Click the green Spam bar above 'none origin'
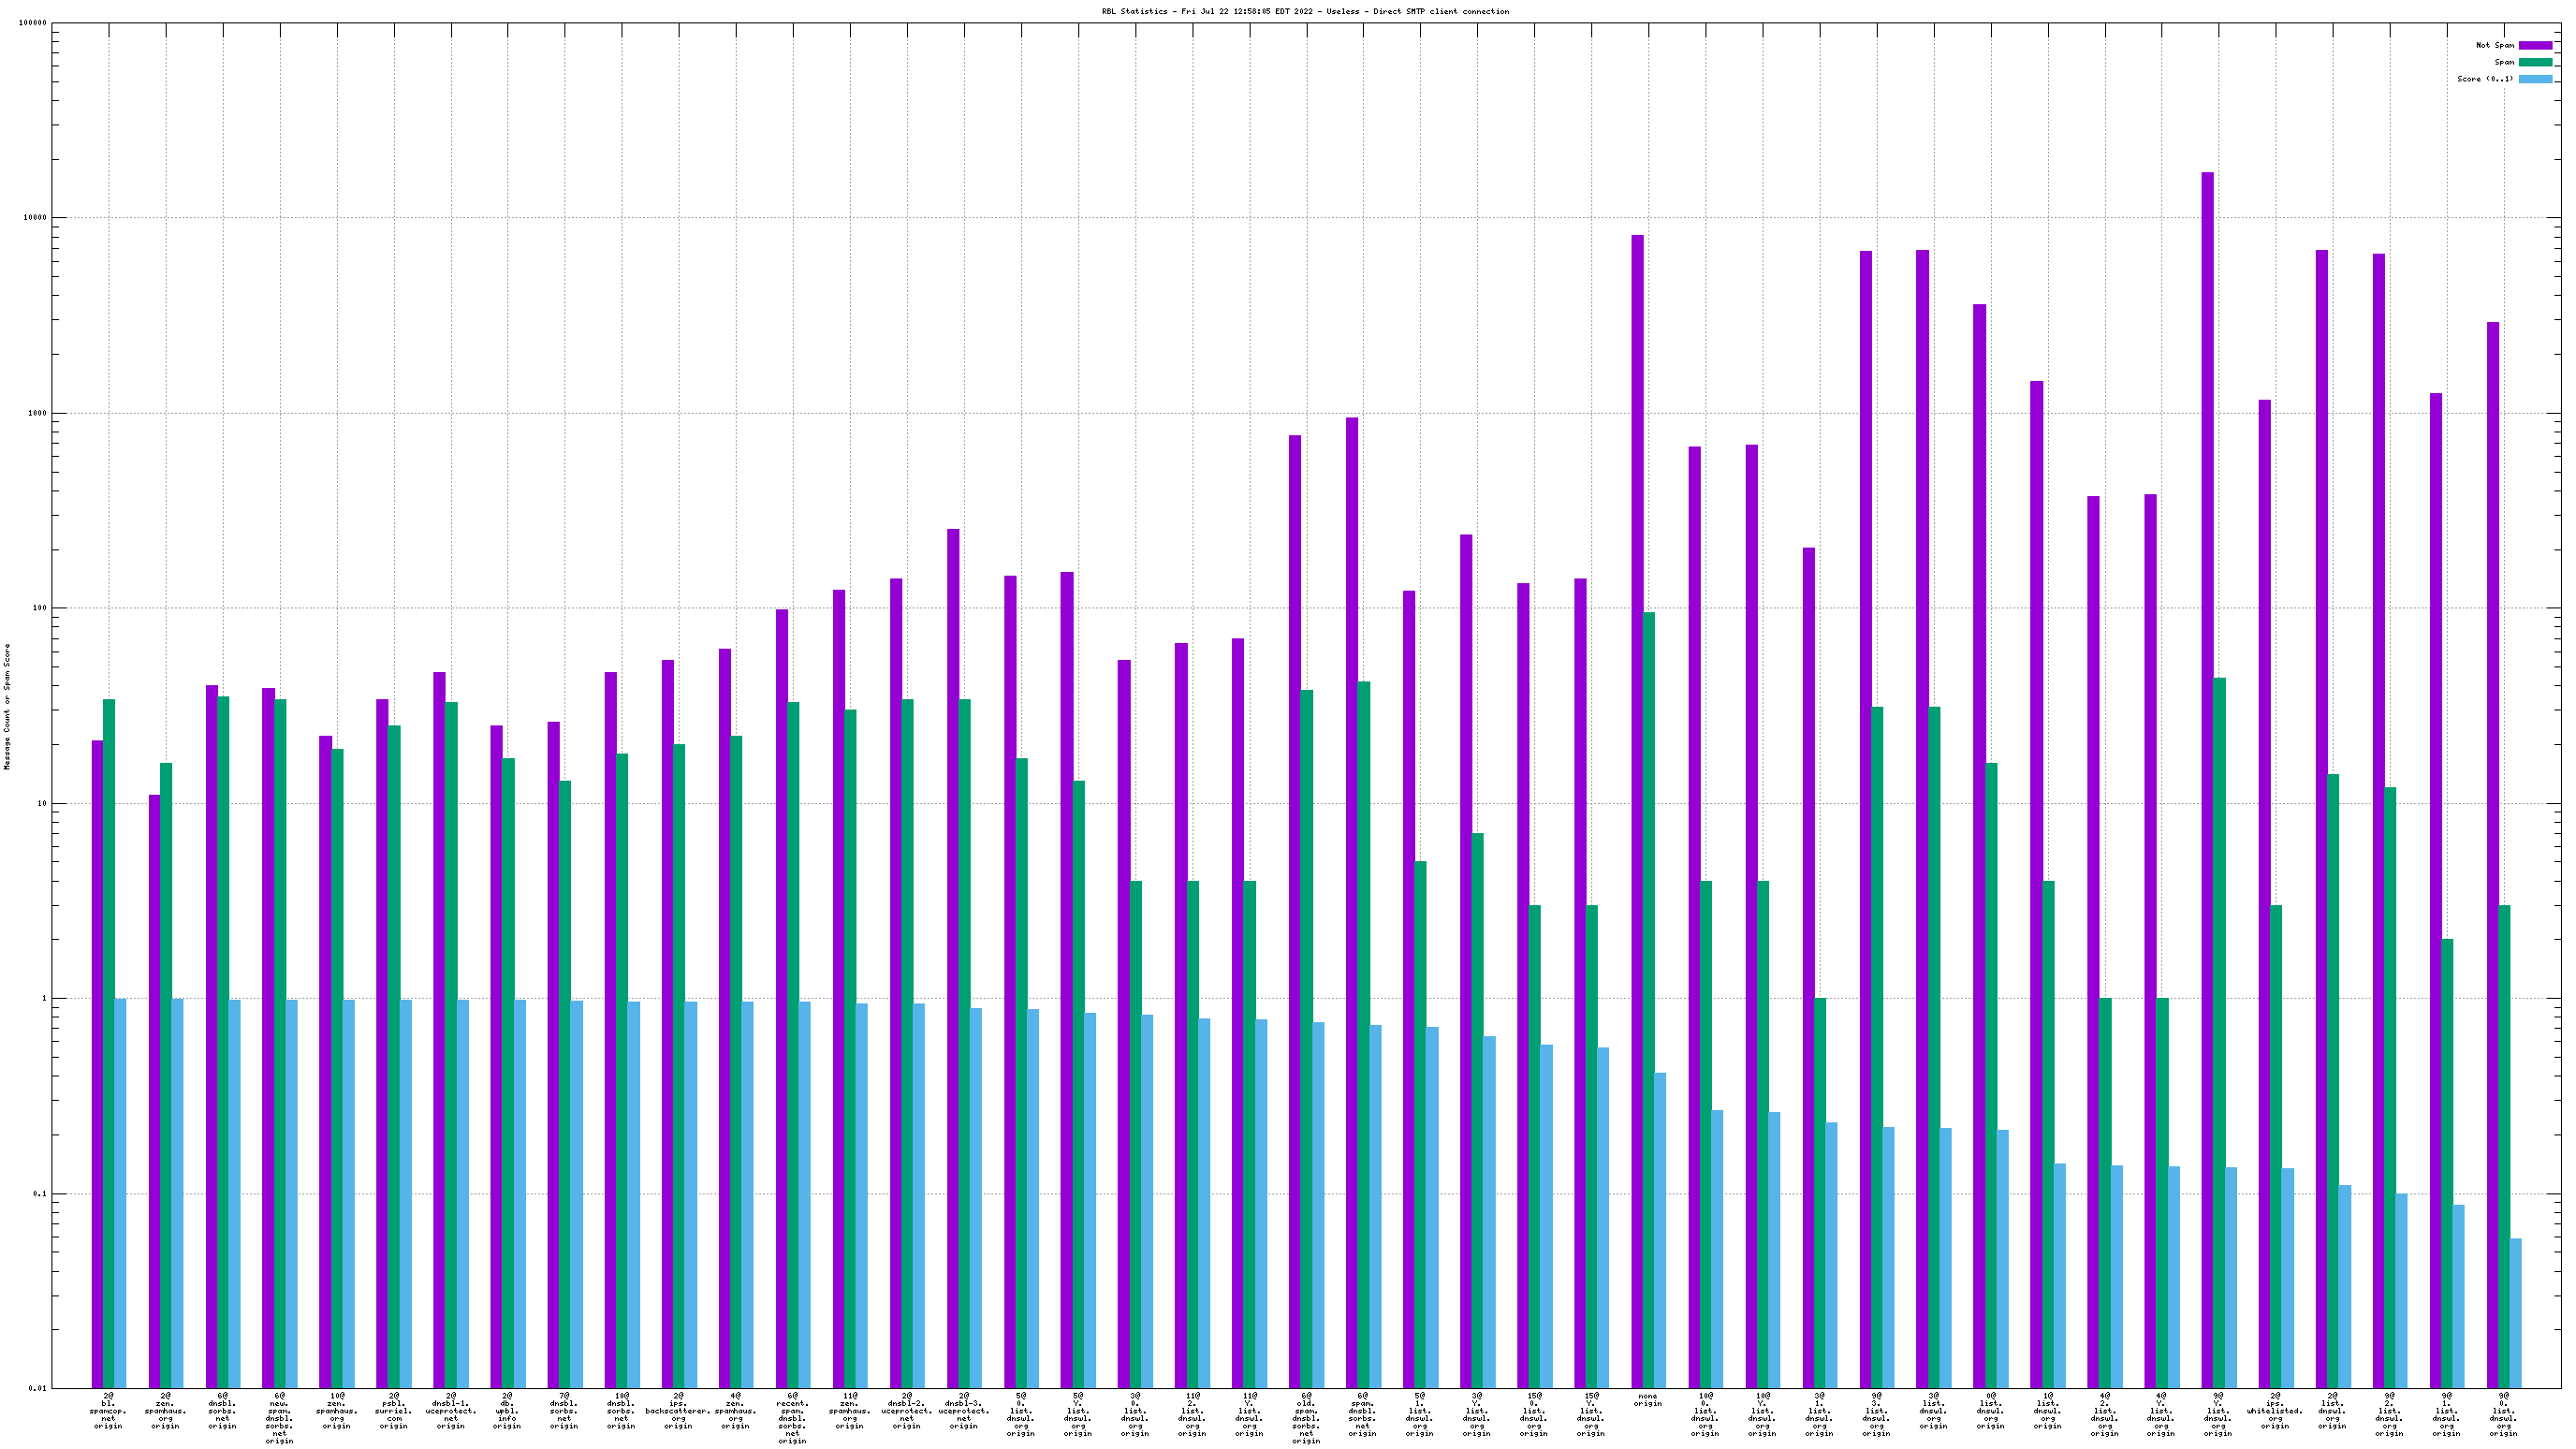The height and width of the screenshot is (1449, 2576). [1648, 1000]
